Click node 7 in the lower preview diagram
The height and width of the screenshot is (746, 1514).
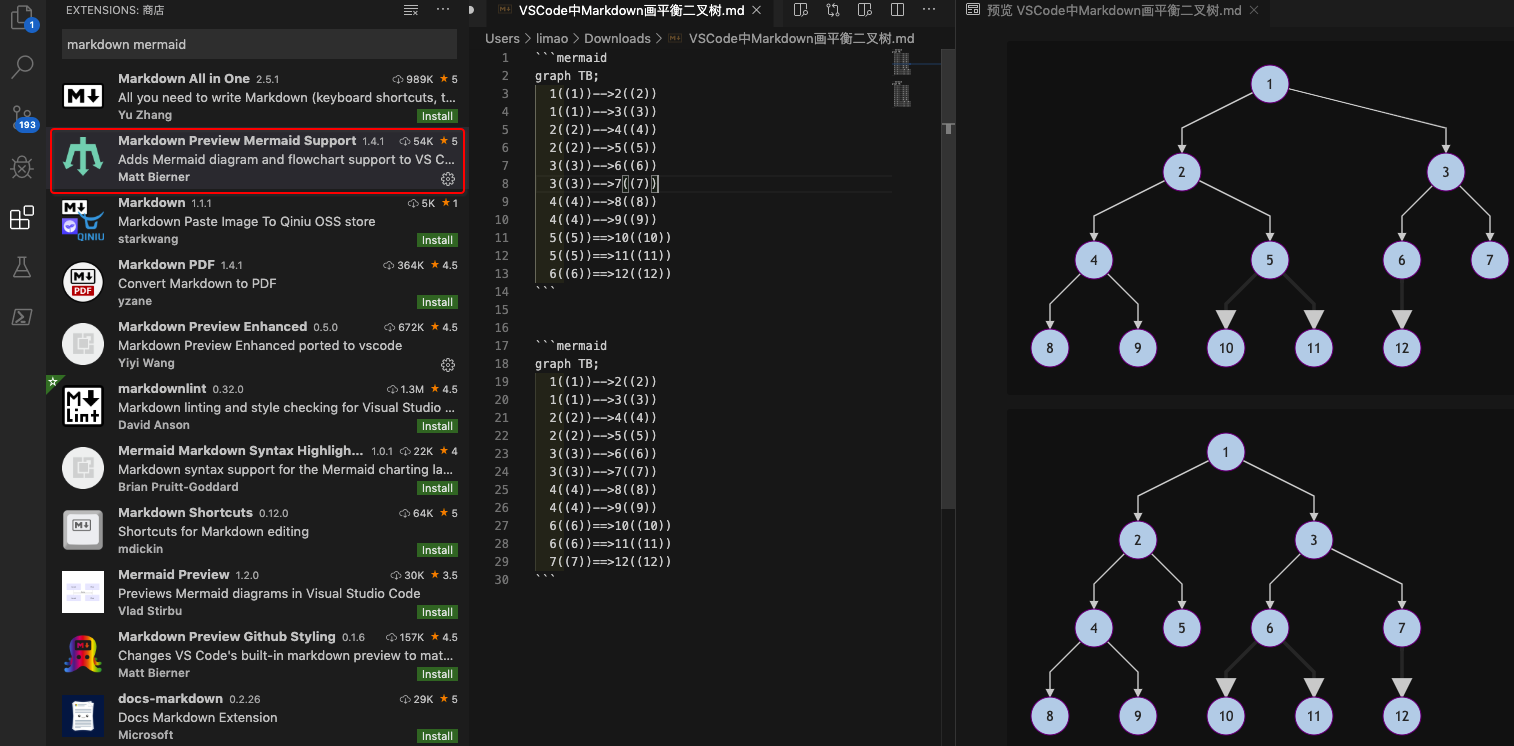point(1401,628)
